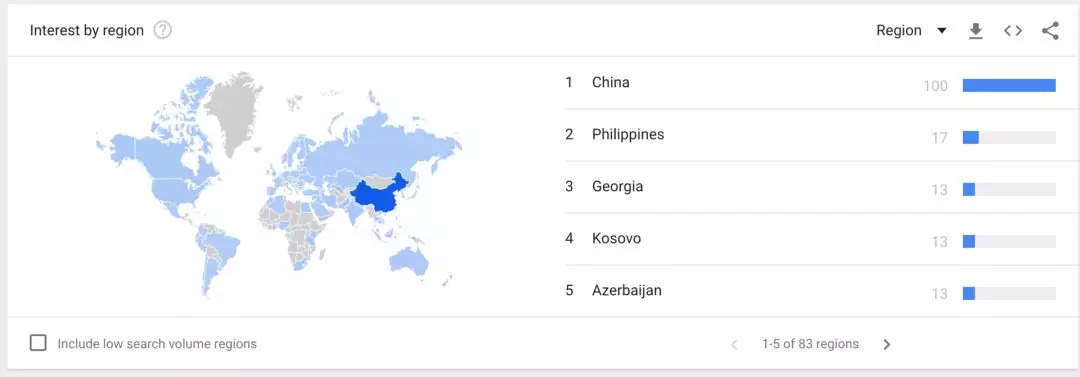
Task: Click gray Greenland on the map
Action: pyautogui.click(x=233, y=110)
